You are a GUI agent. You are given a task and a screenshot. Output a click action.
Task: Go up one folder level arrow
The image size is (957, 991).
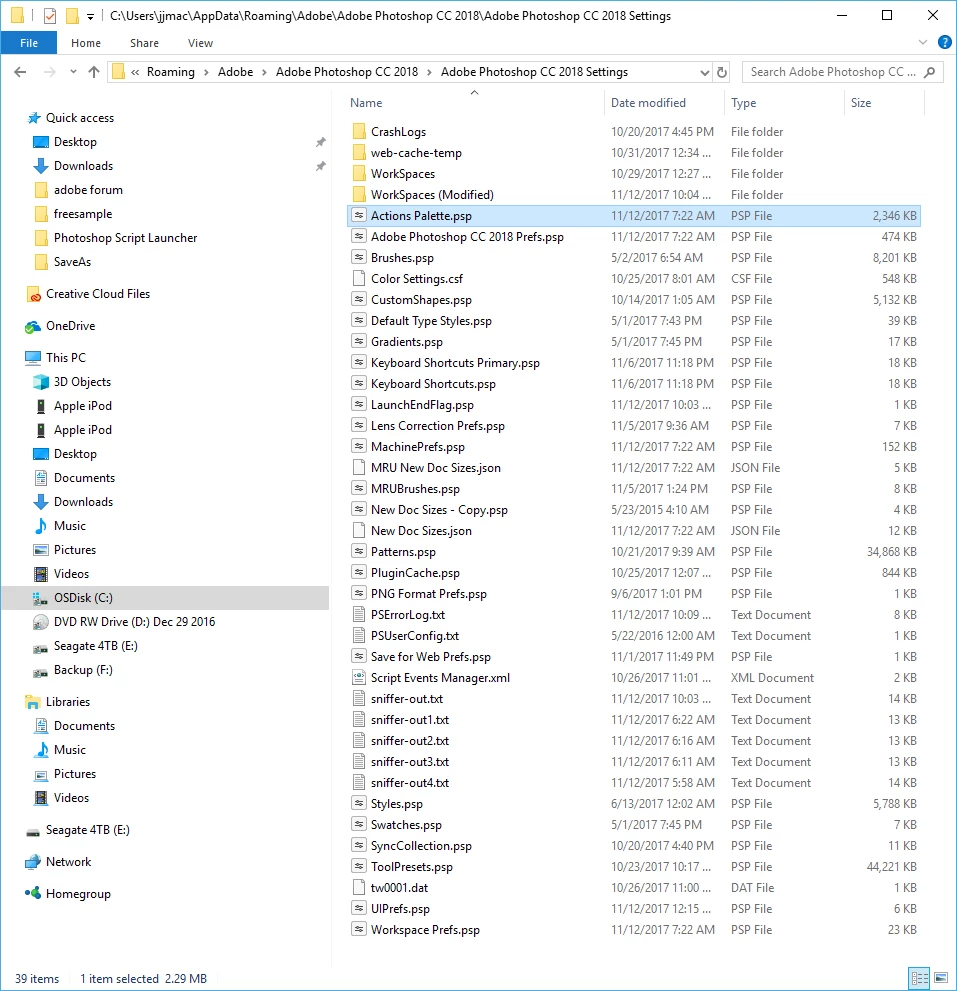pyautogui.click(x=94, y=72)
